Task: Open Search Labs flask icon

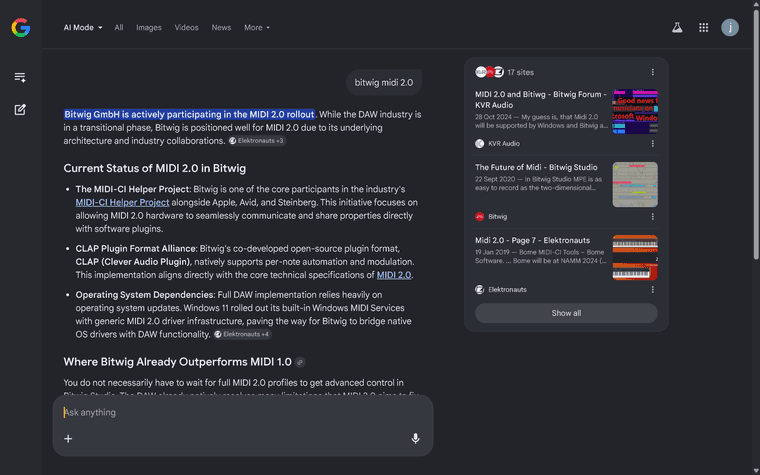Action: [677, 28]
